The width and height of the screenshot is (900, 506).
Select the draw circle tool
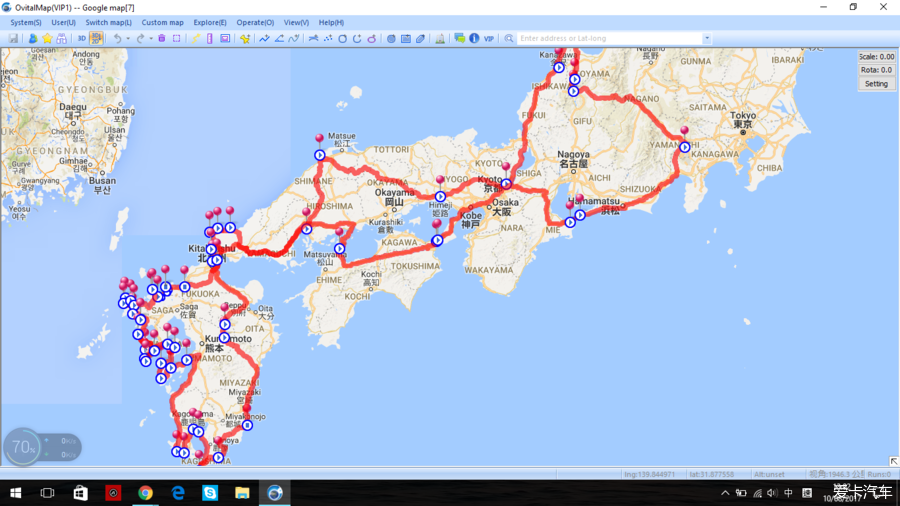343,38
